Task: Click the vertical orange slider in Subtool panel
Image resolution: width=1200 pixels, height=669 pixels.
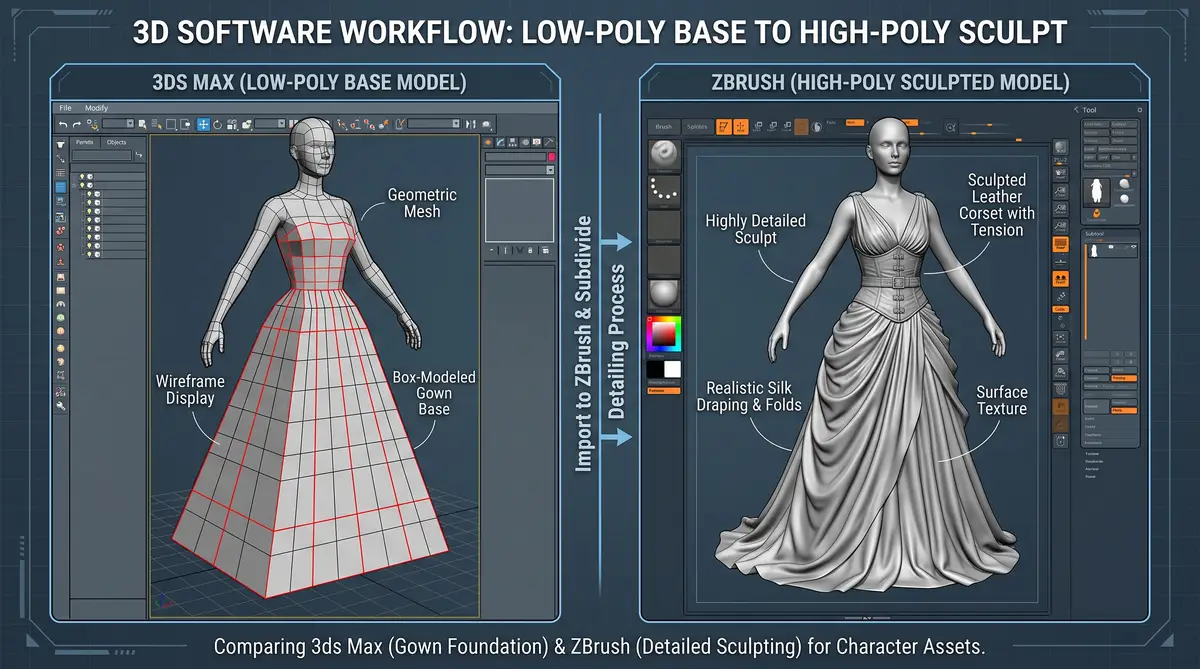Action: point(1085,292)
